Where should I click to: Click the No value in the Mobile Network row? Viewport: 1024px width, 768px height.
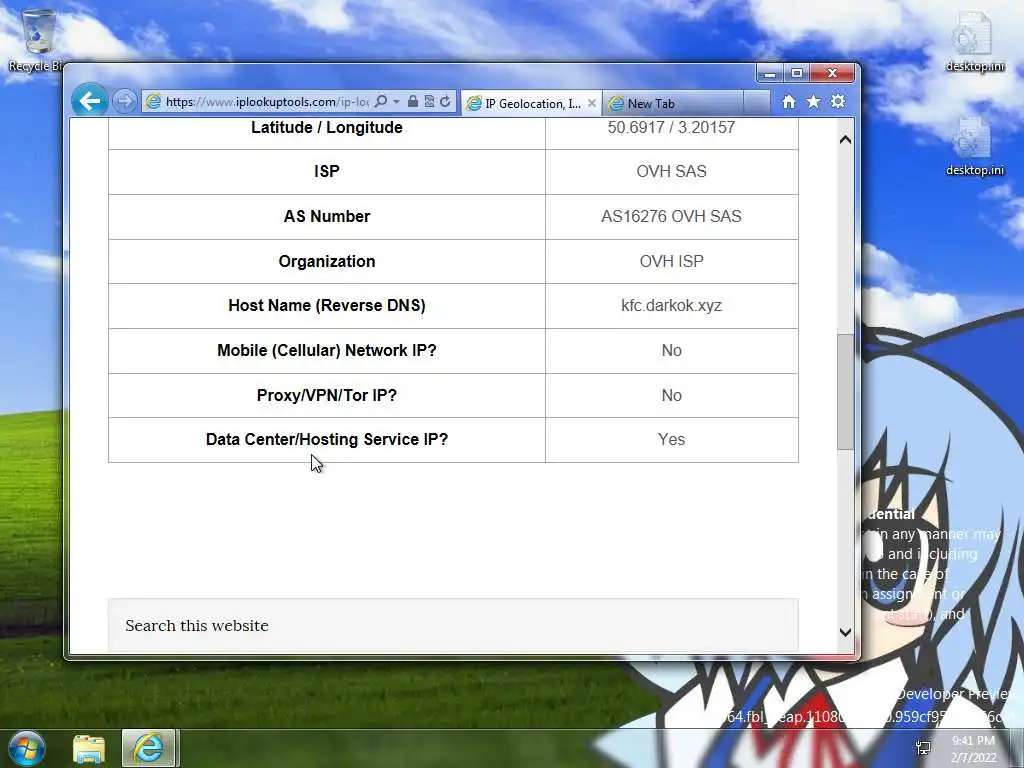click(x=671, y=350)
